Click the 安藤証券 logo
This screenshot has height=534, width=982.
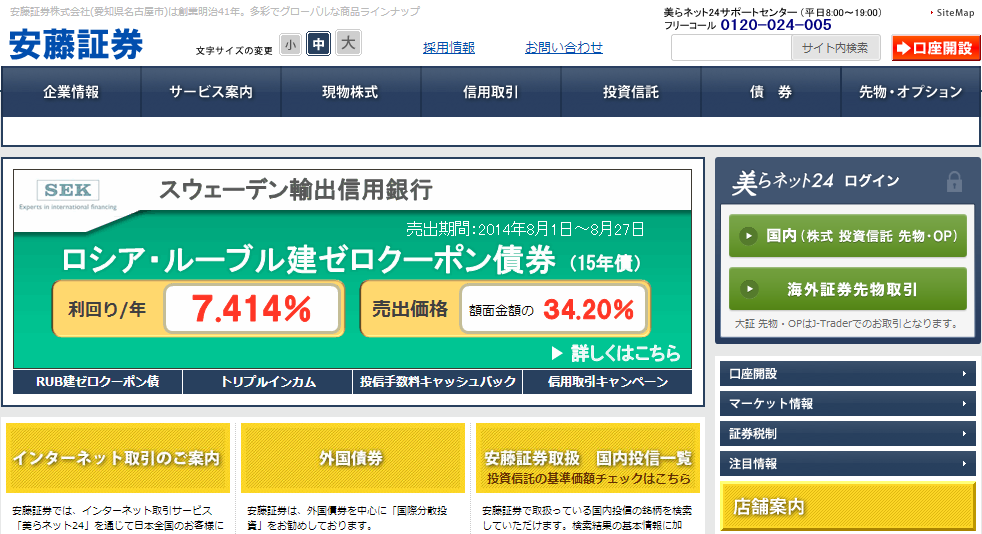tap(76, 44)
